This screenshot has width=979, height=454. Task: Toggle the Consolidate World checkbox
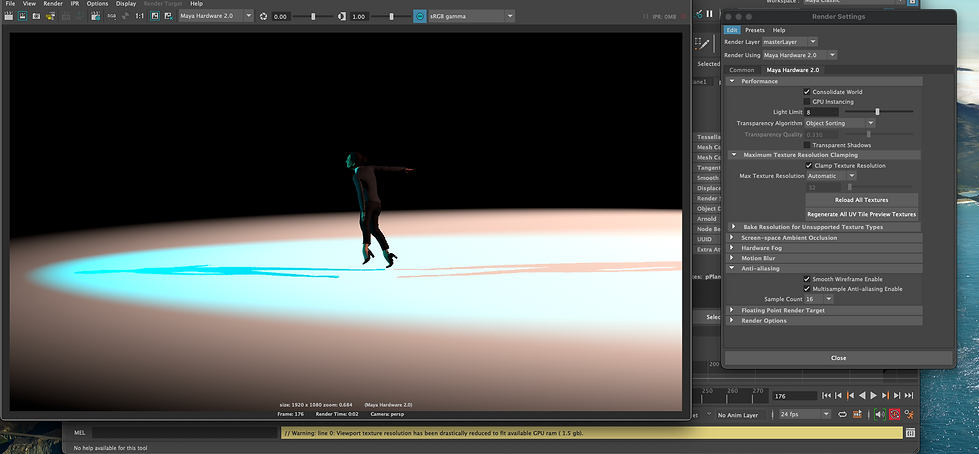tap(807, 92)
